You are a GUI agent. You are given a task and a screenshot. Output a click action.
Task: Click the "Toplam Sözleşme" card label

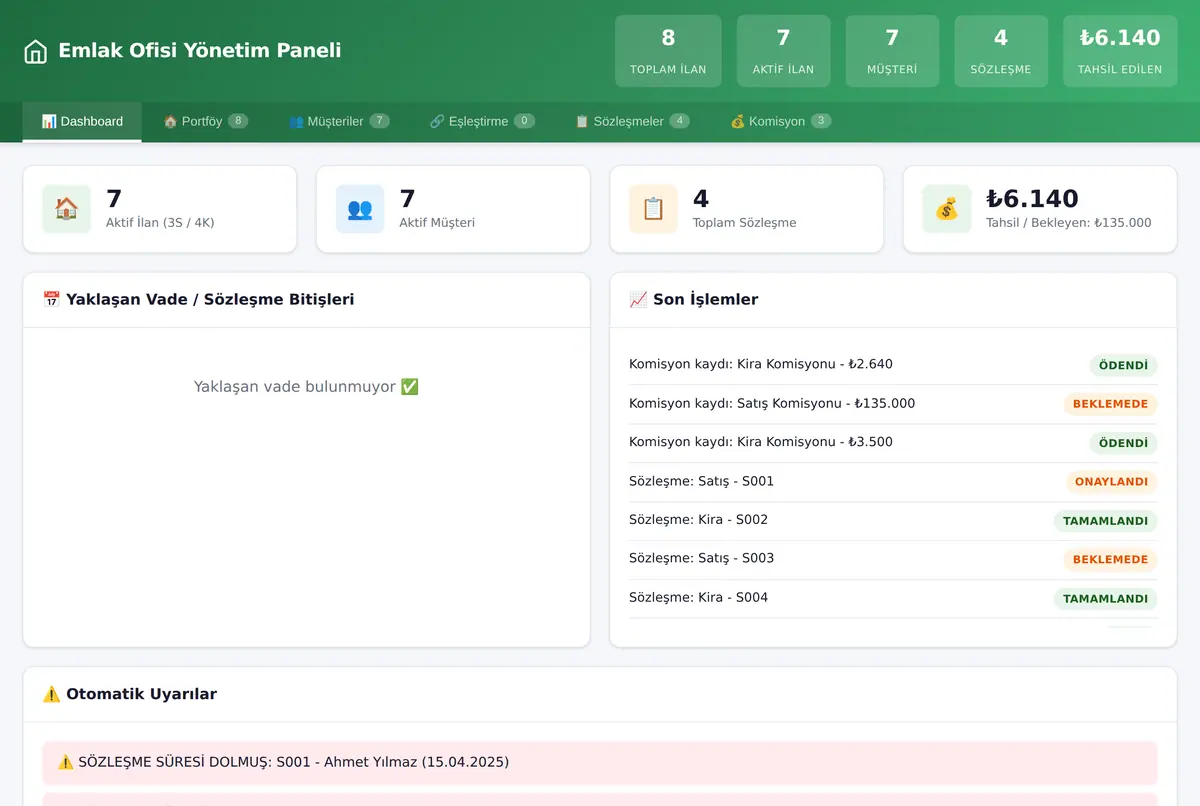tap(745, 222)
